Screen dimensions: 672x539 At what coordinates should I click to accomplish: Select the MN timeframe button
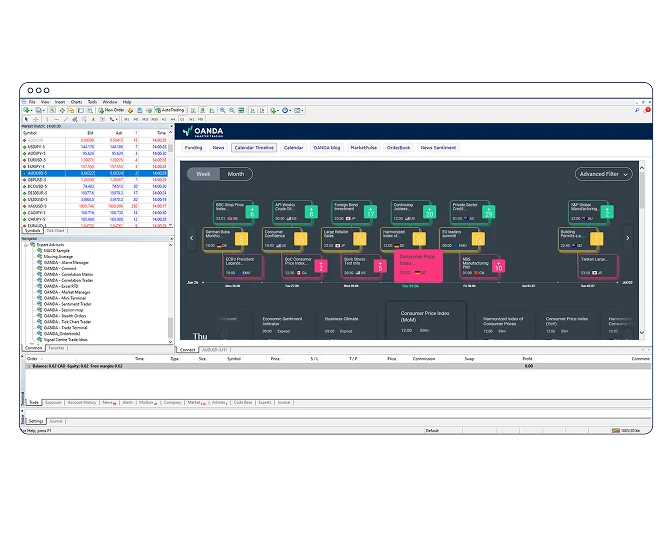(x=201, y=119)
